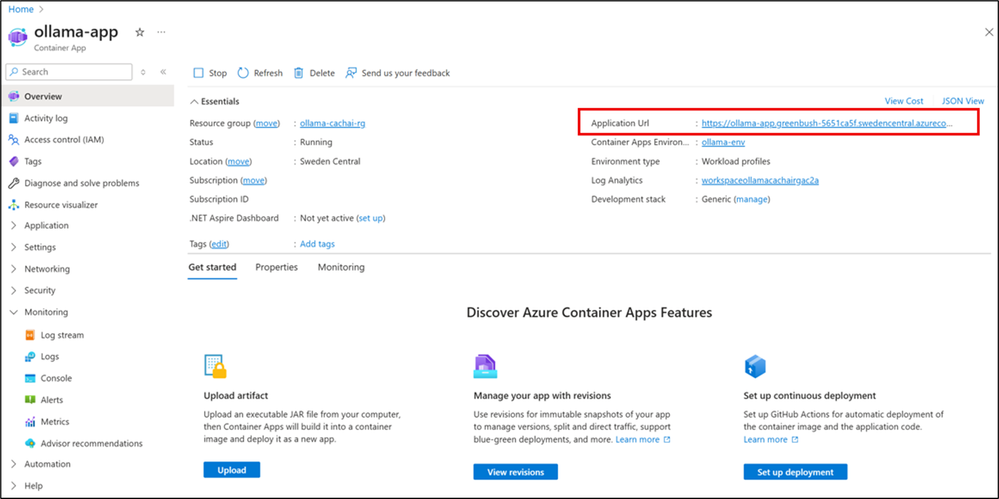Click the Delete trash icon
Image resolution: width=999 pixels, height=499 pixels.
pyautogui.click(x=298, y=73)
